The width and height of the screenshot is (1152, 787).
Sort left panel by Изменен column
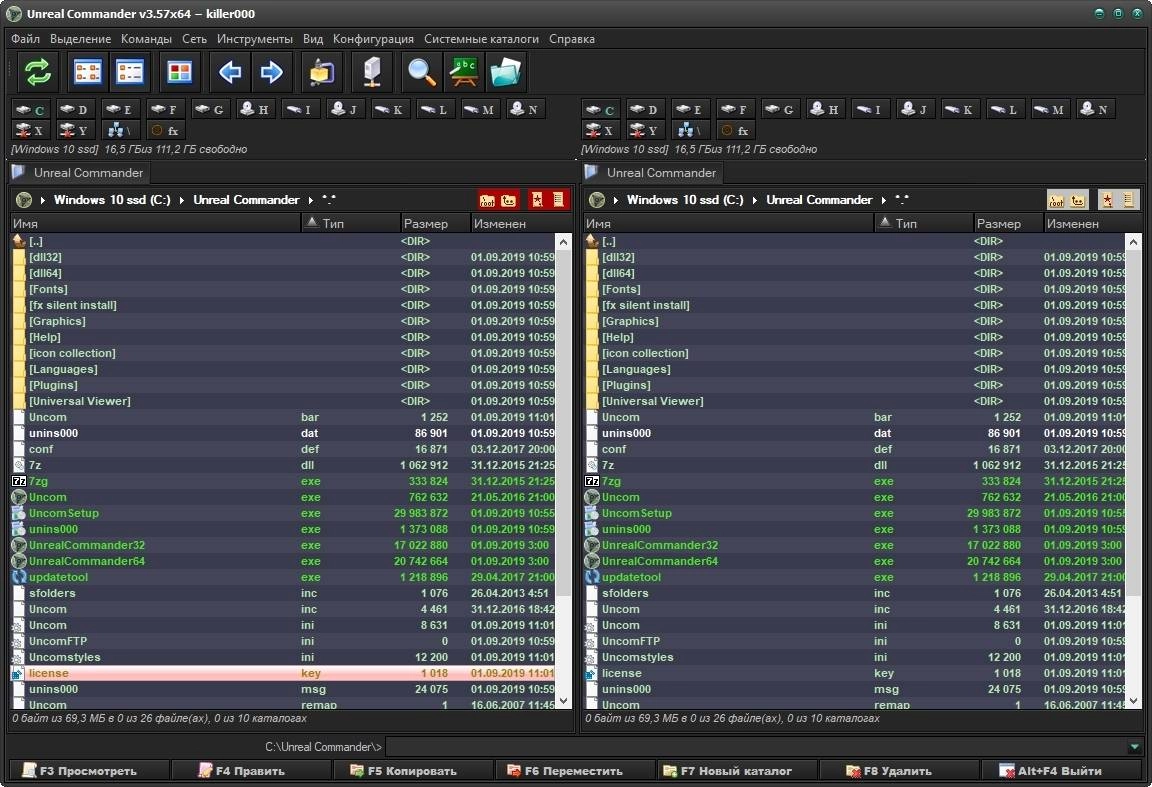tap(522, 223)
